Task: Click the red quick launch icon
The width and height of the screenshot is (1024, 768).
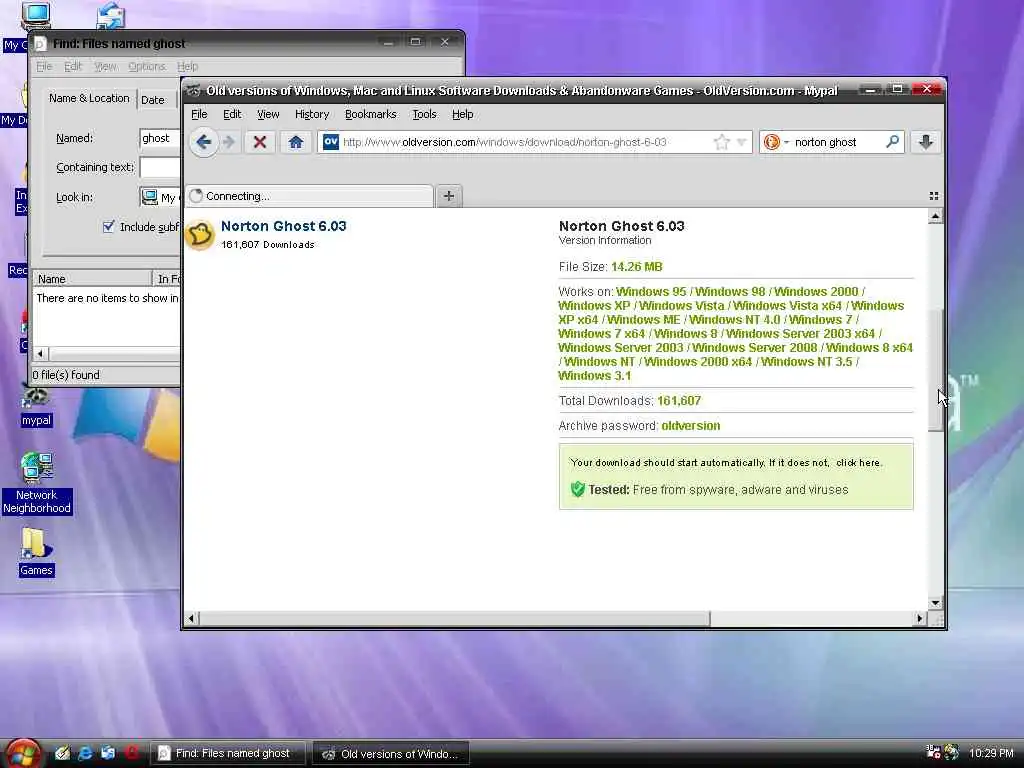Action: tap(133, 753)
